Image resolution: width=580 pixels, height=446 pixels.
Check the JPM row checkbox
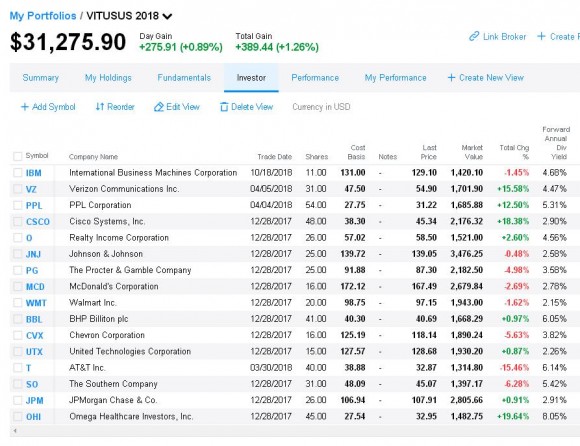pyautogui.click(x=17, y=400)
